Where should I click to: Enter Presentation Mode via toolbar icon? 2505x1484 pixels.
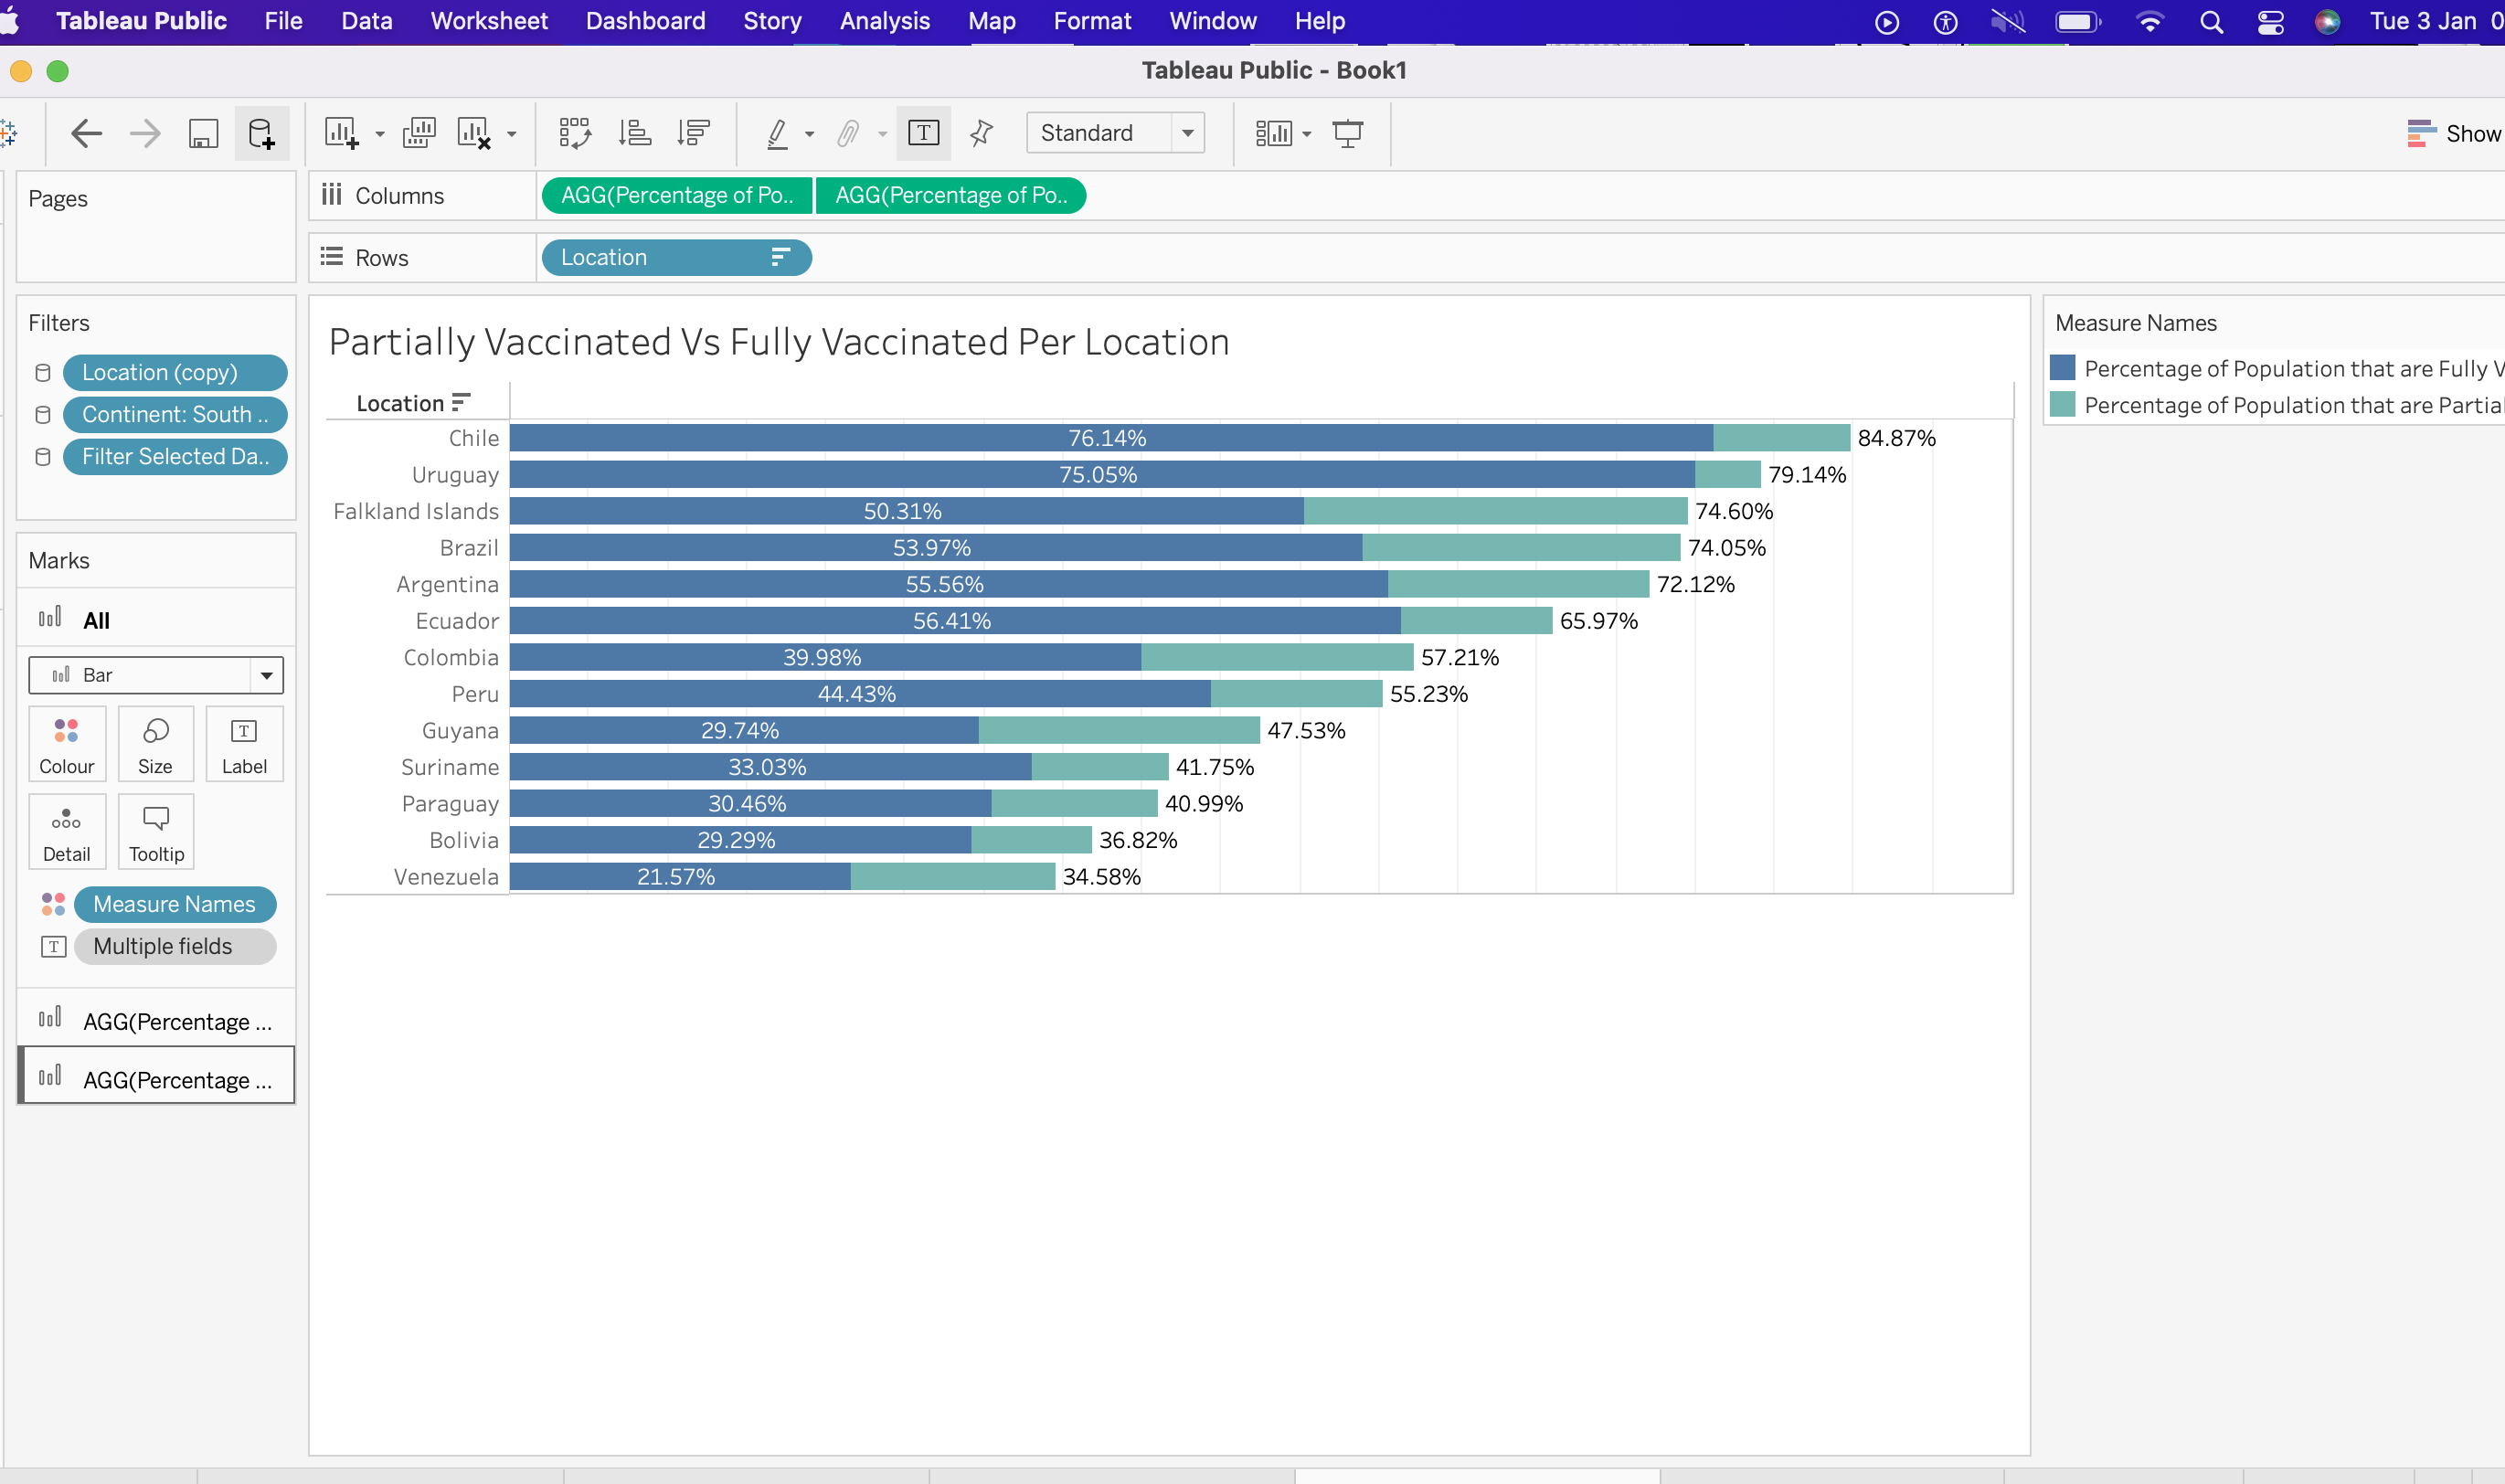[1349, 132]
